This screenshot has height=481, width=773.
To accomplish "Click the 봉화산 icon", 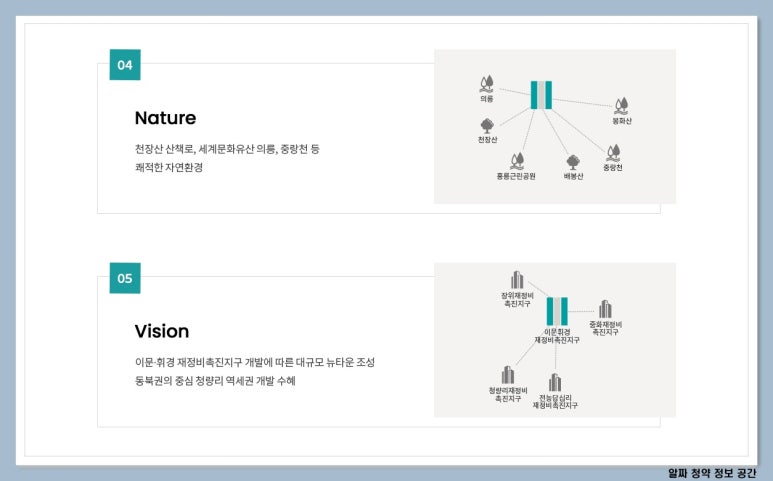I will pyautogui.click(x=622, y=105).
